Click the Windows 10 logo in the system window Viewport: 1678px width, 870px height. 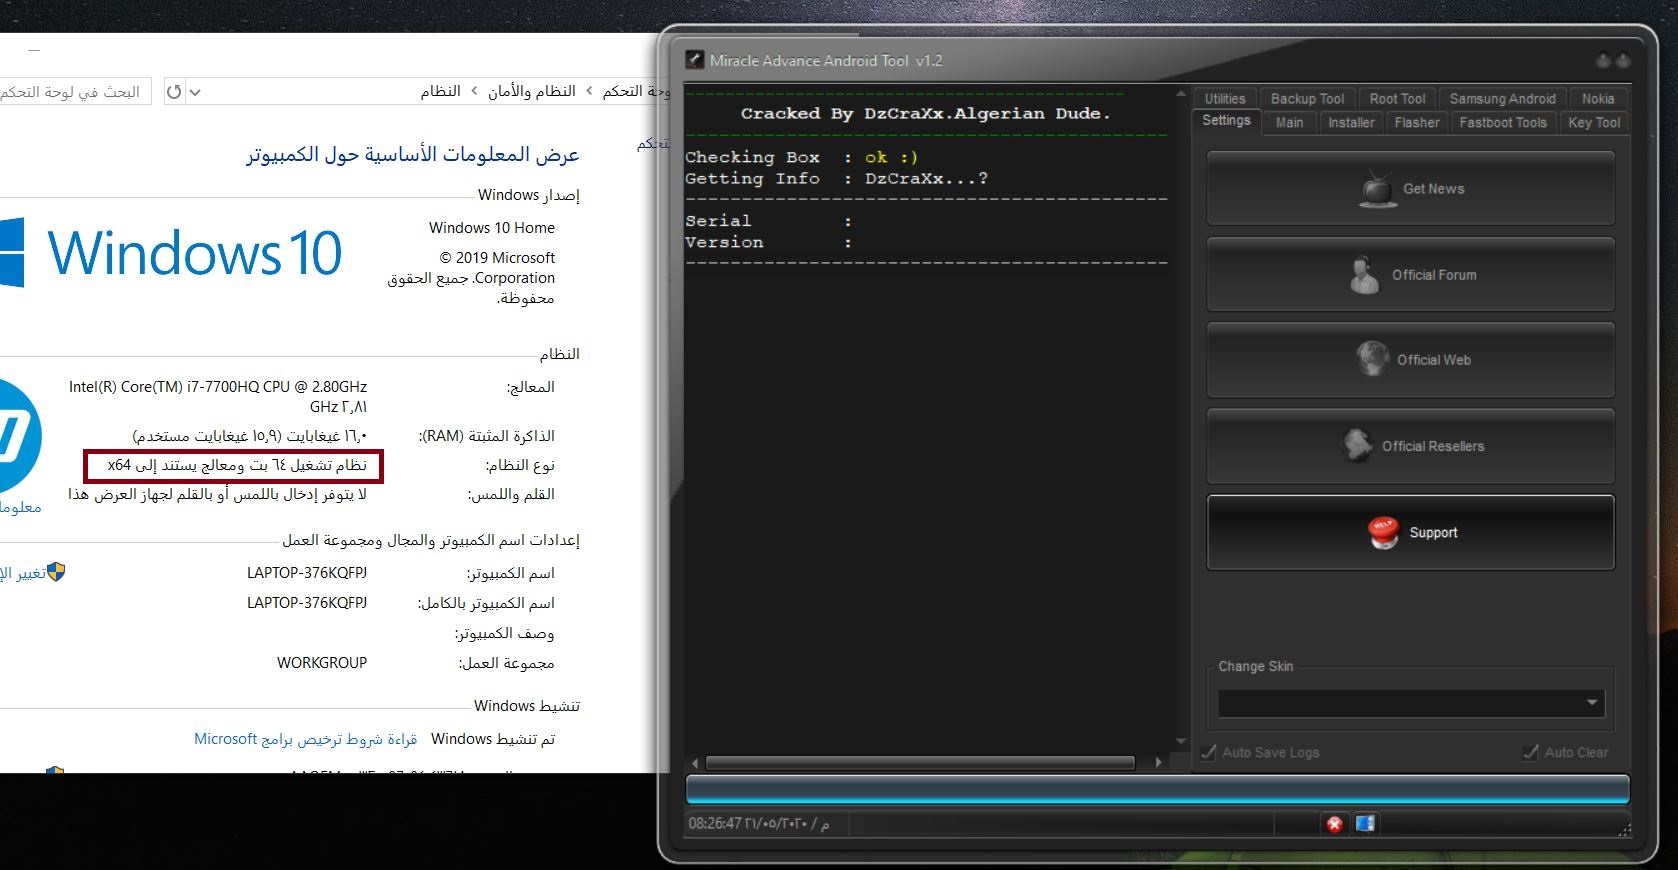pos(171,253)
